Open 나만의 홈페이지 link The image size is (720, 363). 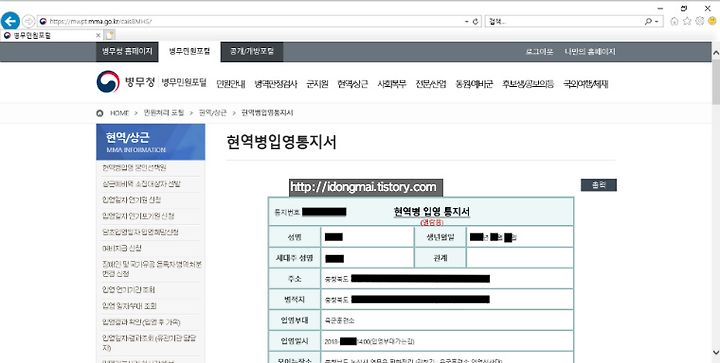(590, 52)
